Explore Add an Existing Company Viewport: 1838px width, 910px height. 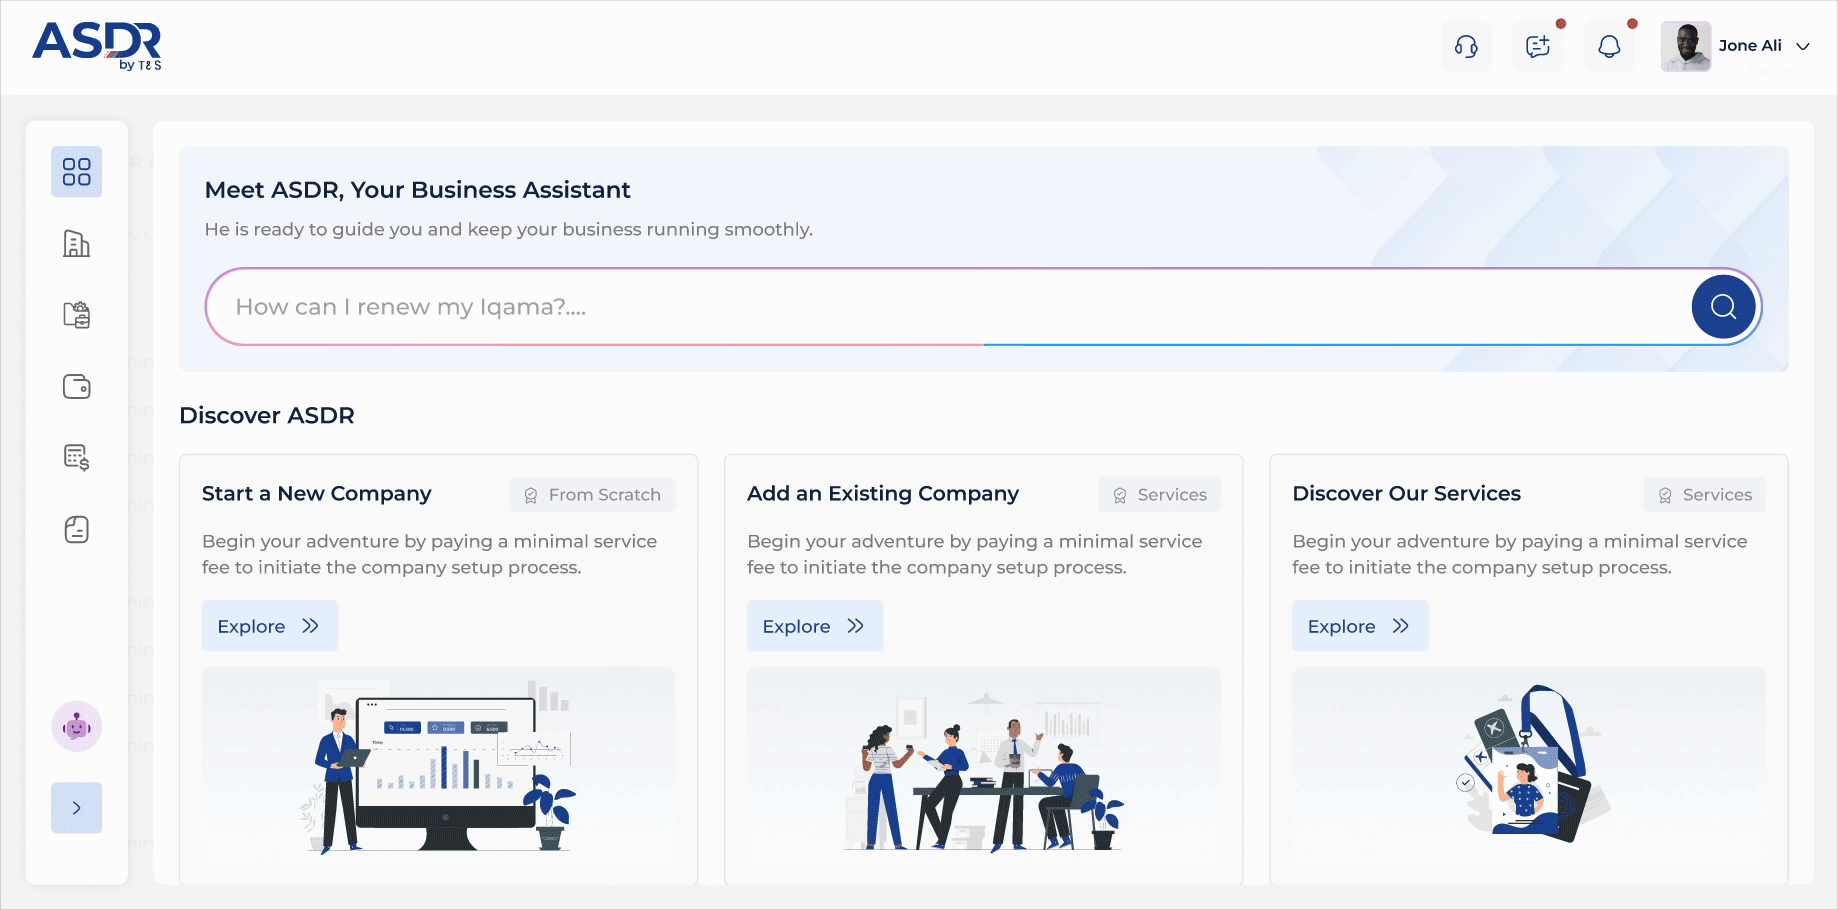pos(814,626)
